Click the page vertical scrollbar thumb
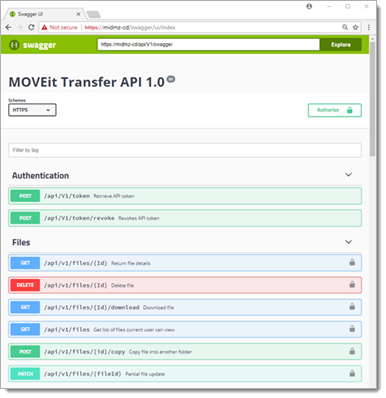Viewport: 386px width, 398px height. [x=372, y=98]
